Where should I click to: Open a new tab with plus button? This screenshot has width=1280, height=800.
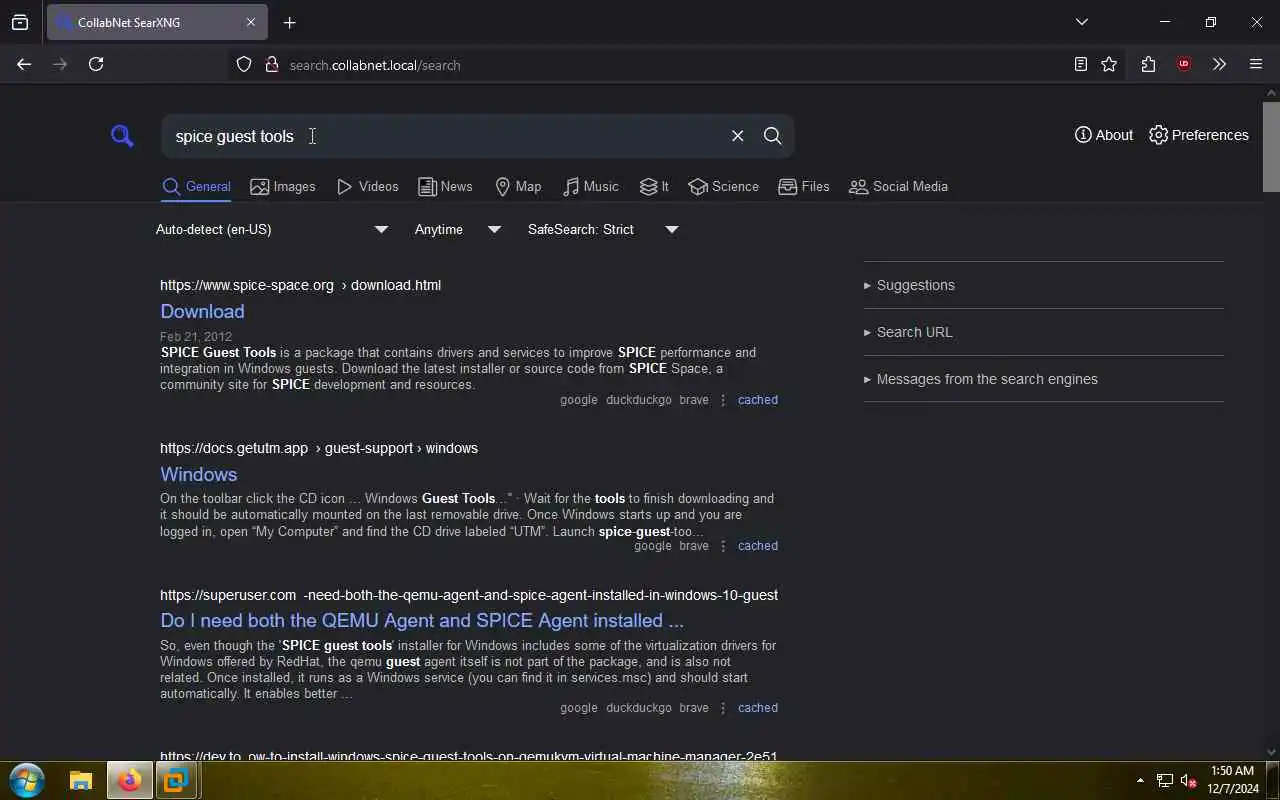[x=290, y=22]
